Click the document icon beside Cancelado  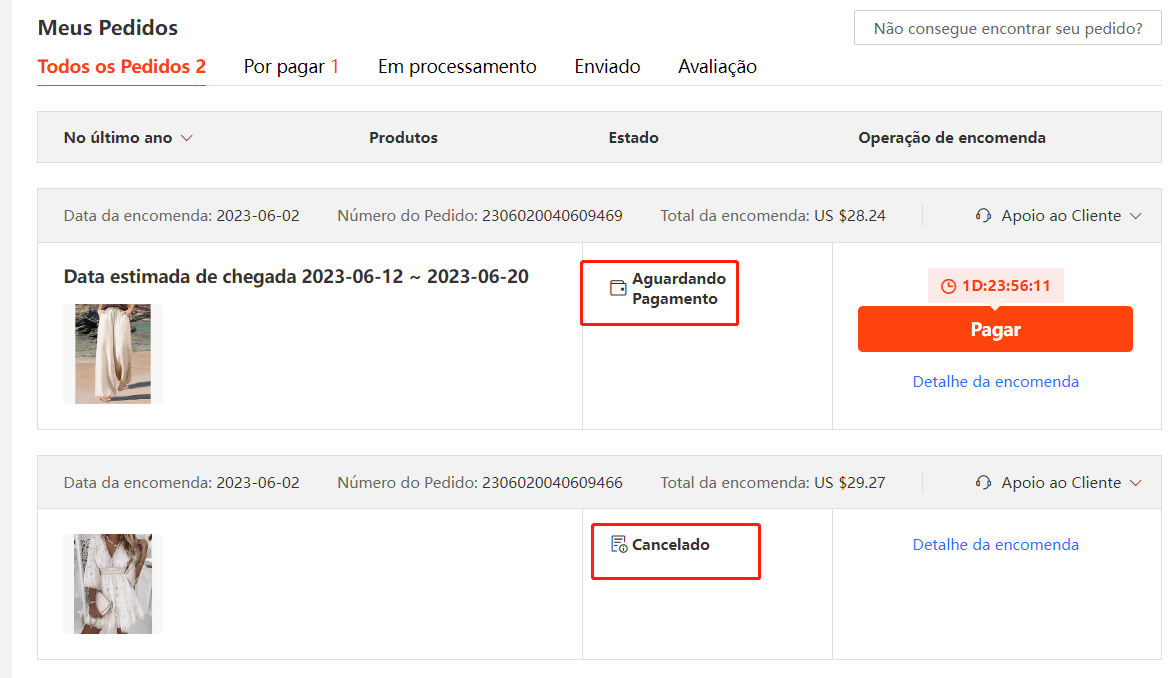coord(619,545)
